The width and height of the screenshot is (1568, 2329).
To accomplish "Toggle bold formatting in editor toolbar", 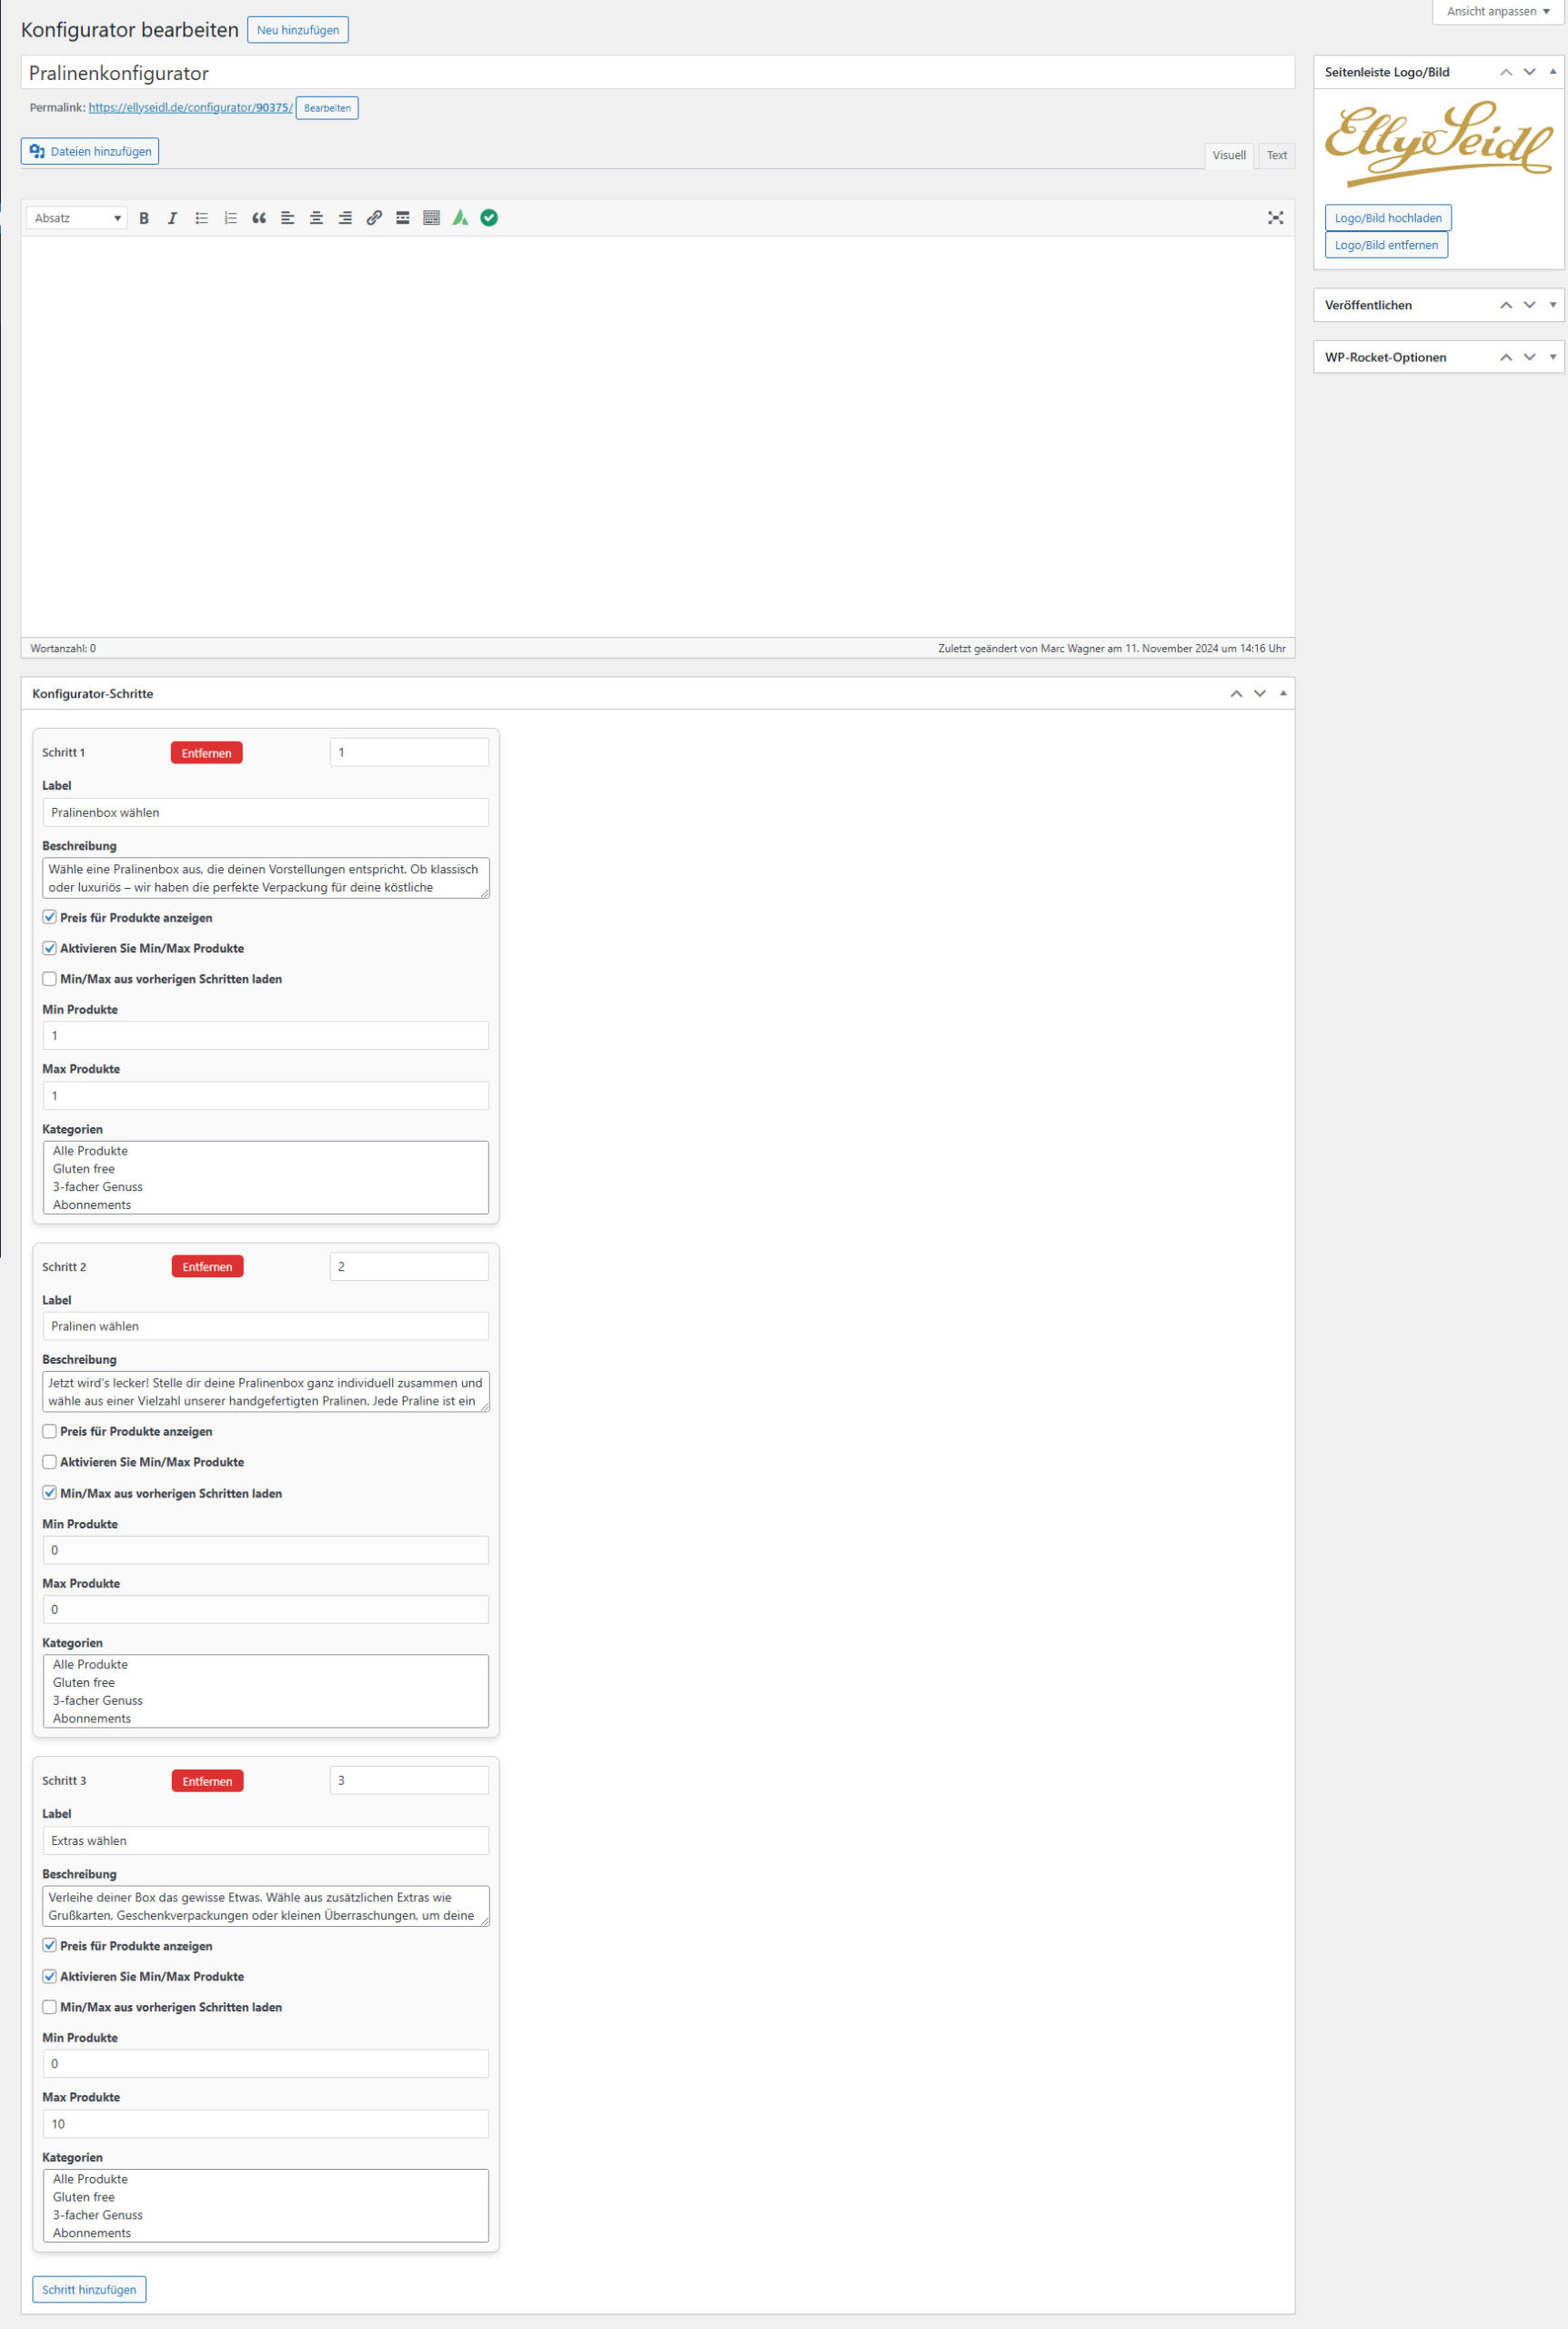I will 144,218.
